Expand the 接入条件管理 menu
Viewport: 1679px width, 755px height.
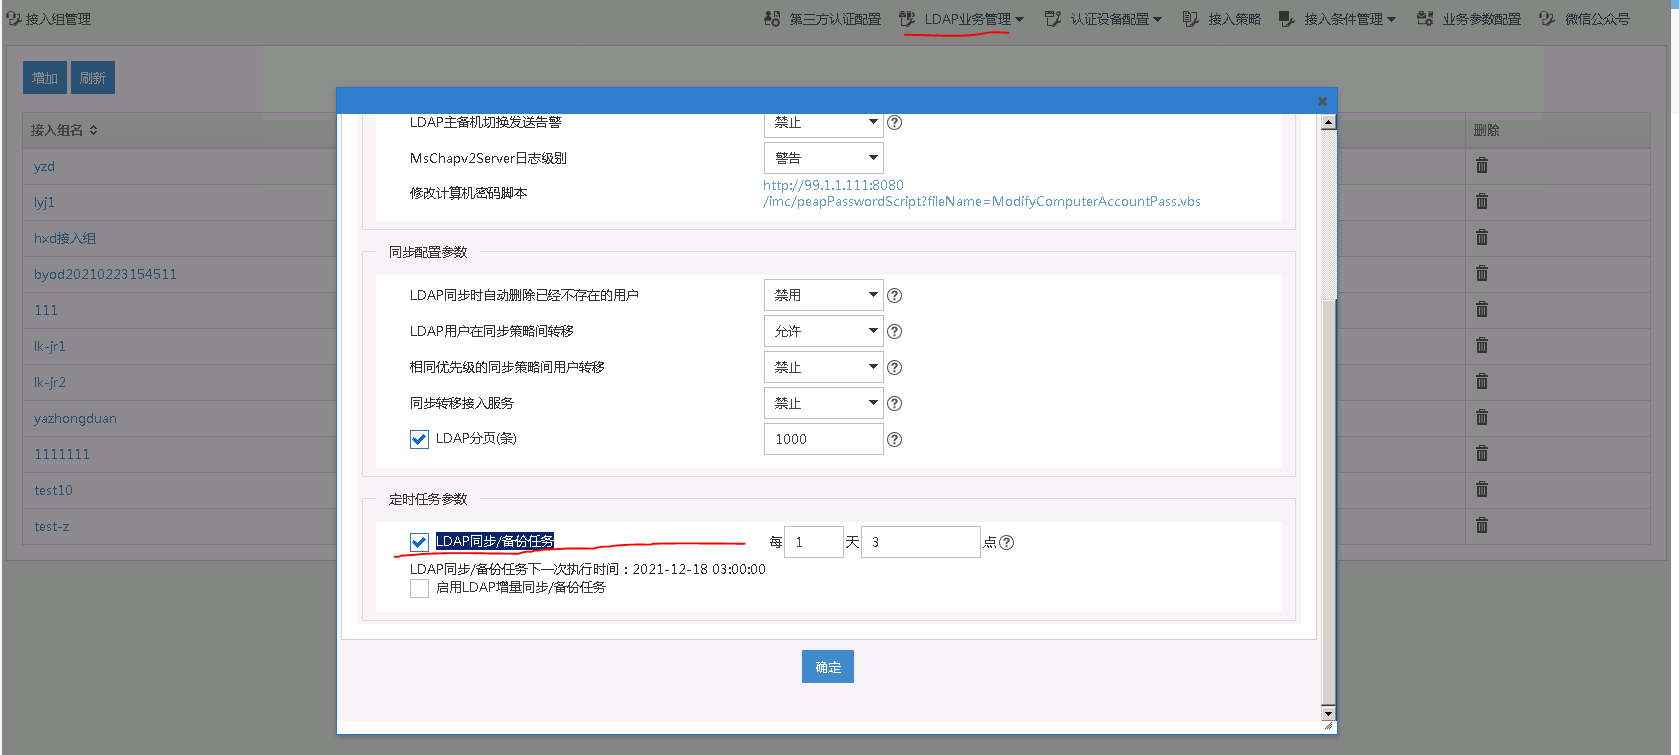click(x=1337, y=19)
